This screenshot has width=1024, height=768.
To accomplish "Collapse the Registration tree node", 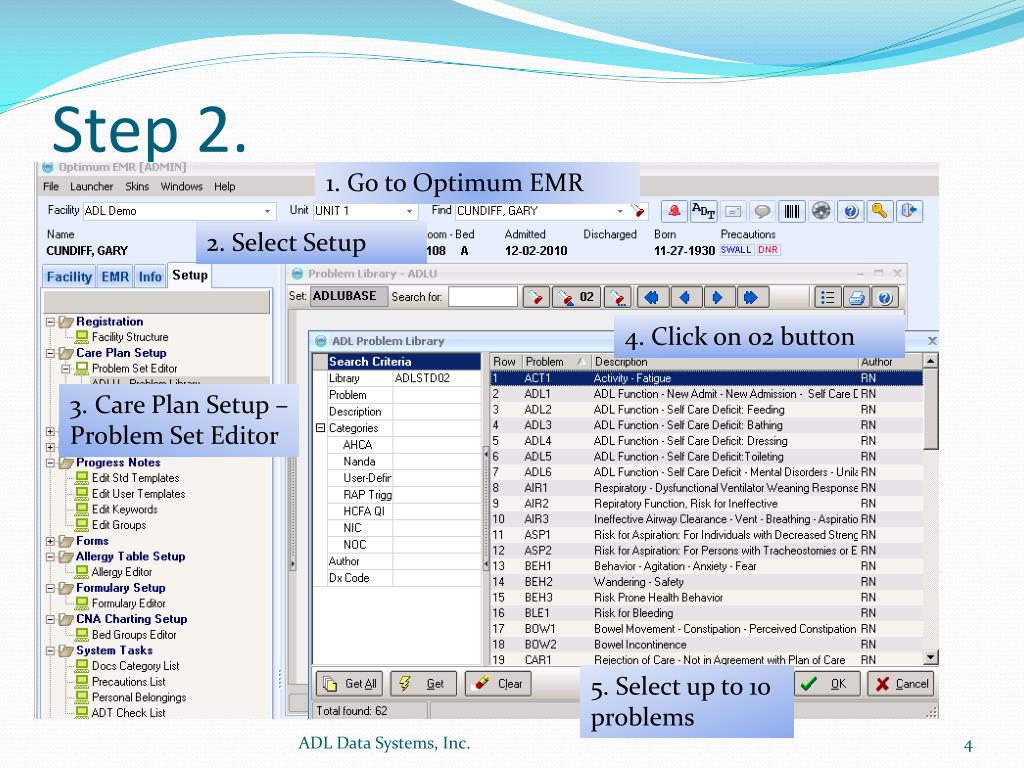I will pos(50,322).
